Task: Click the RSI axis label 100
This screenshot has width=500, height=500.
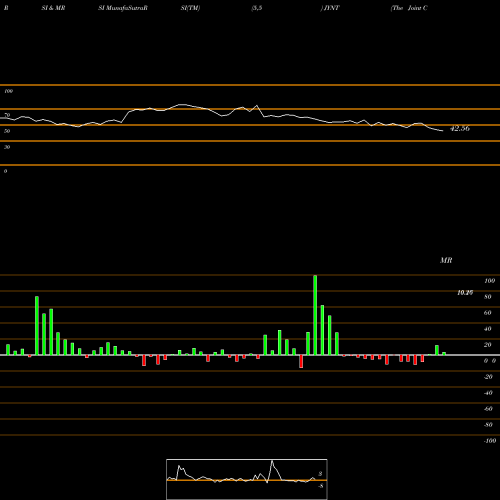Action: click(9, 91)
